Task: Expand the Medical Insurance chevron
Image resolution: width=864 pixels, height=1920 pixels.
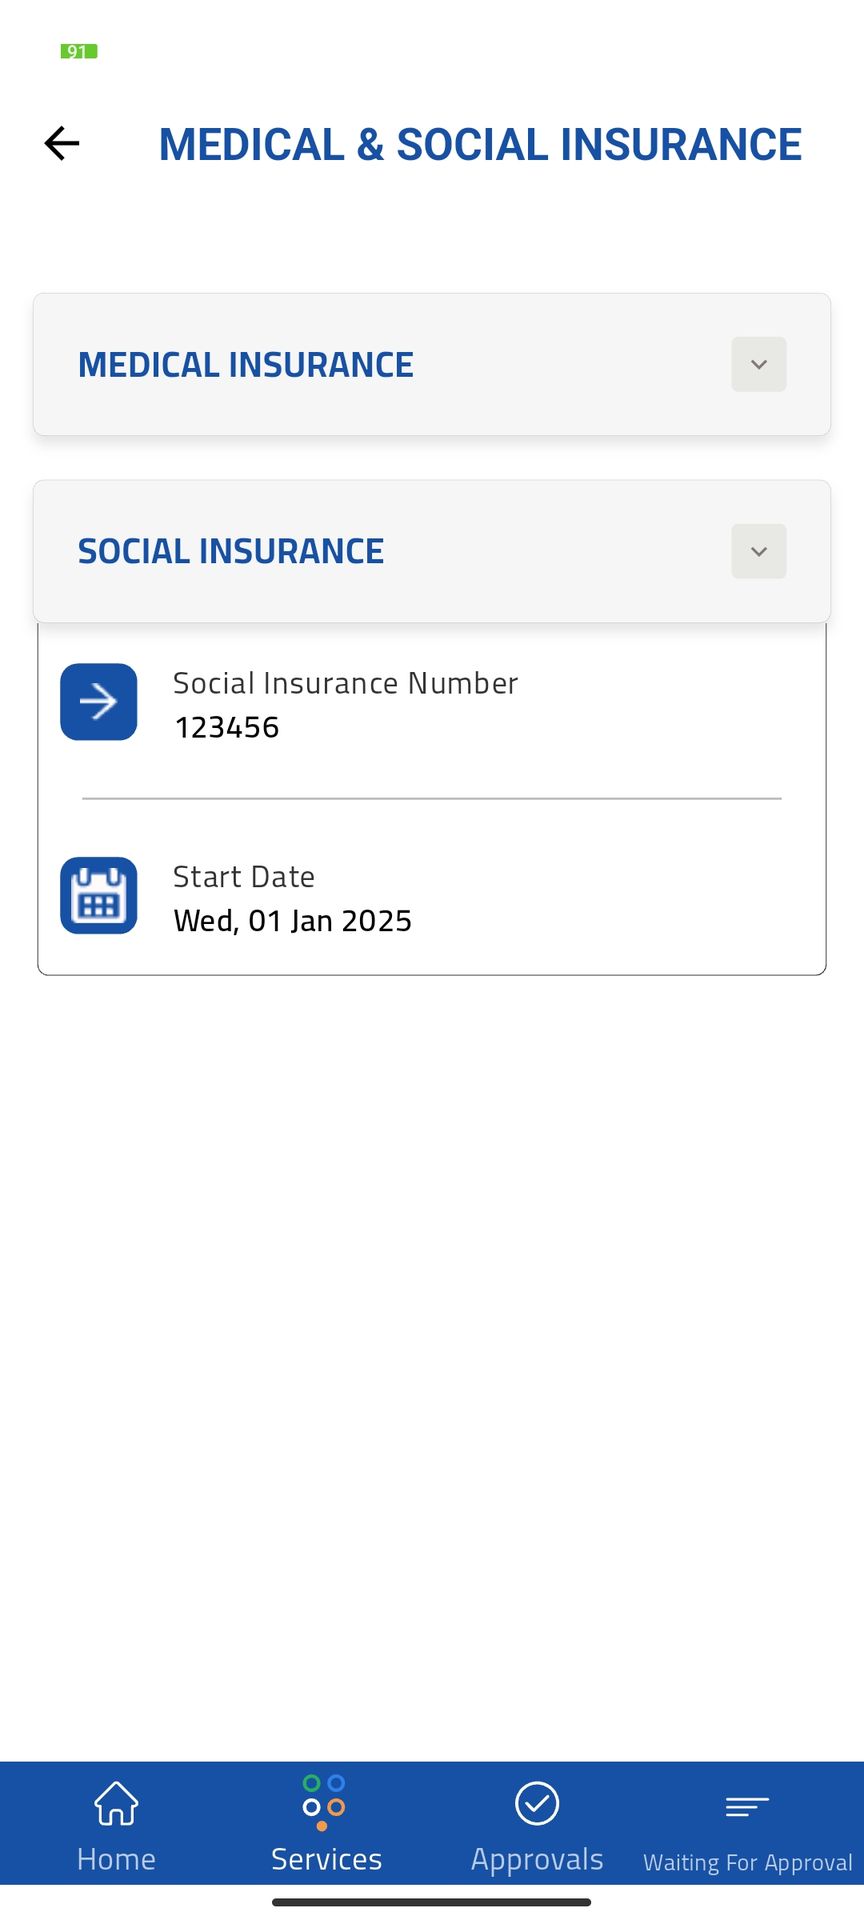Action: point(759,365)
